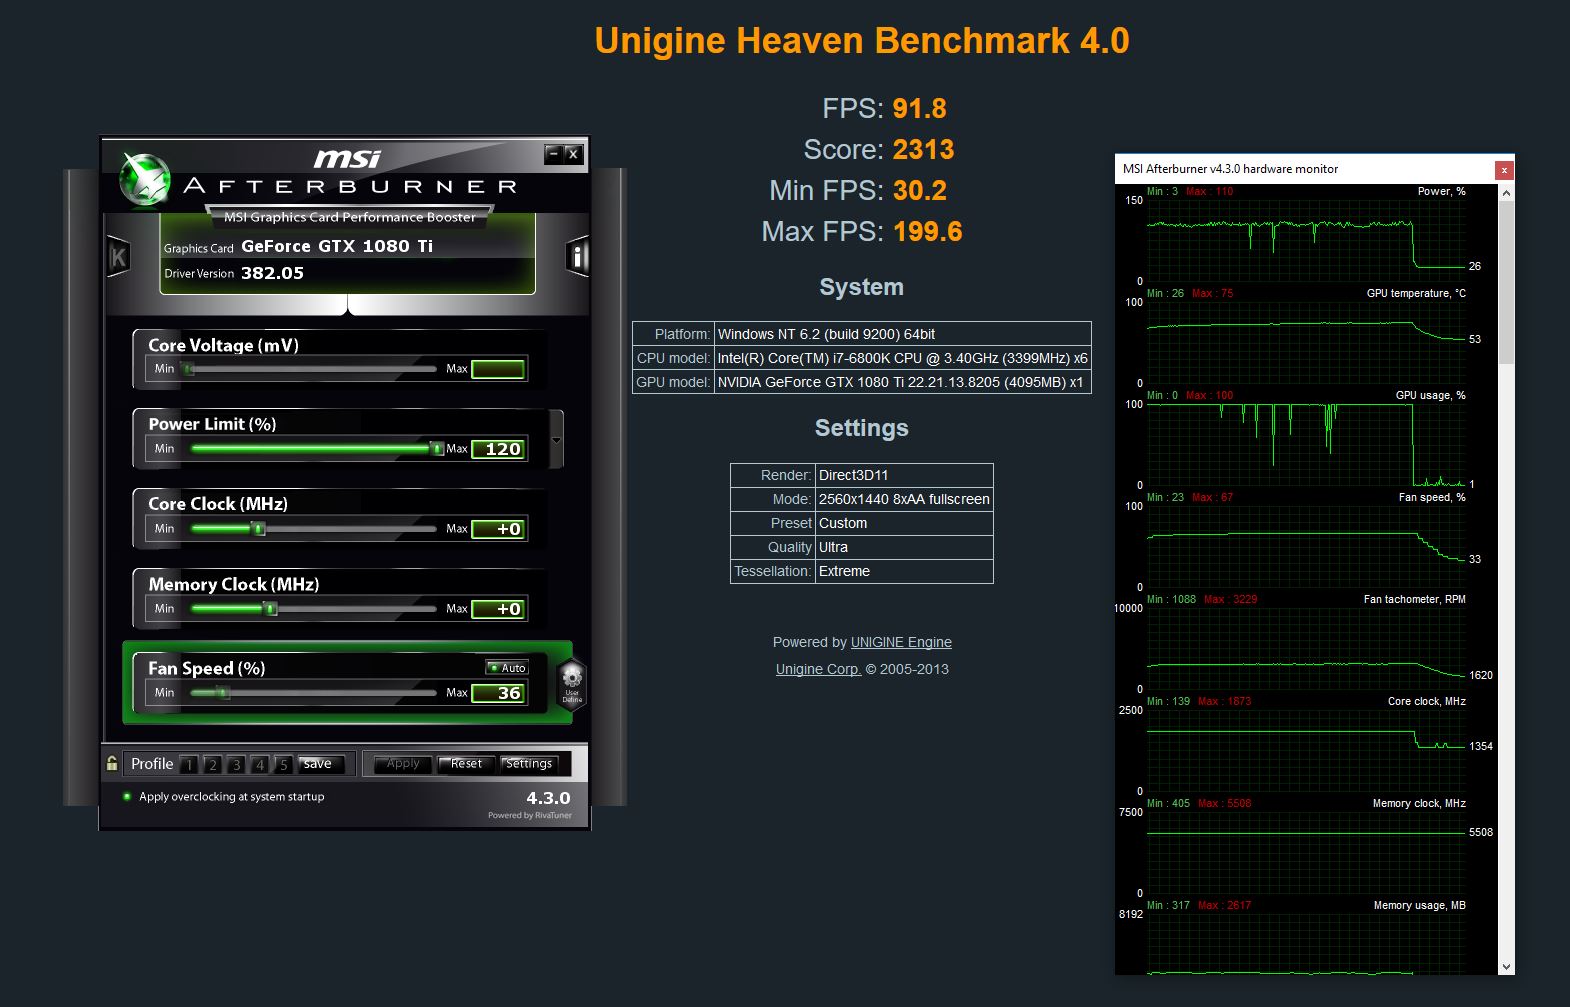Toggle the Fan Speed Auto mode
Screen dimensions: 1570x1007
tap(507, 667)
